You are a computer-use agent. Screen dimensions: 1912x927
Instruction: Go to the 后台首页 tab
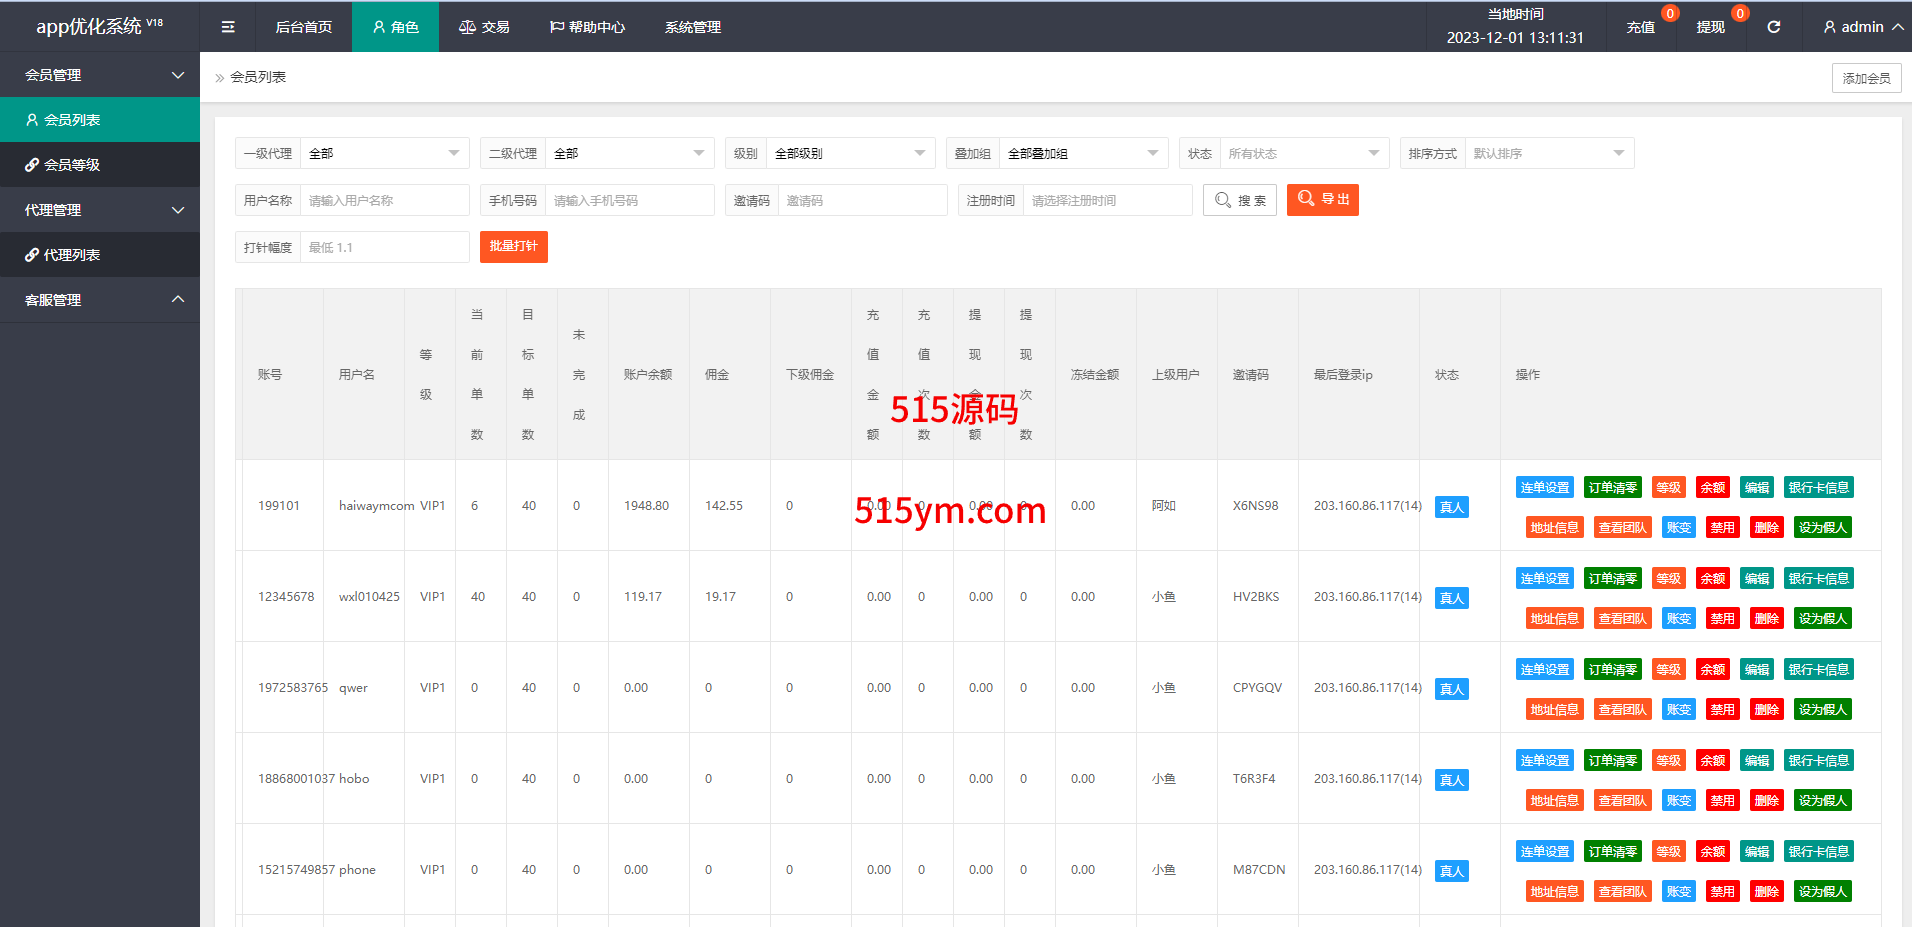pyautogui.click(x=303, y=27)
